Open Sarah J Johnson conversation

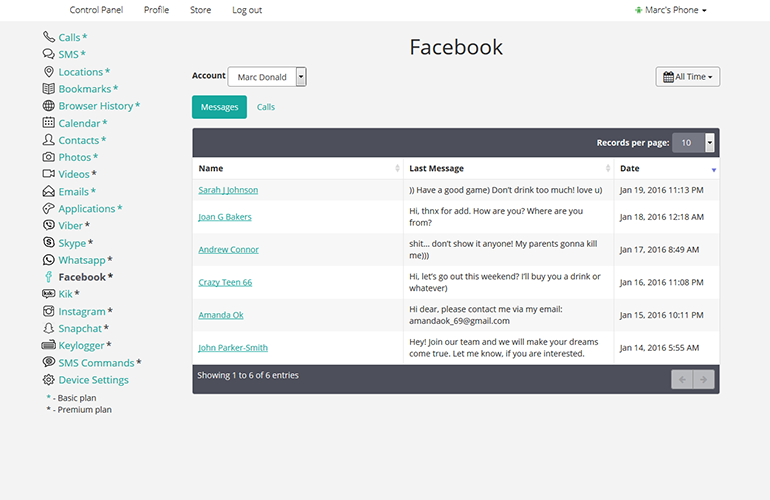[x=228, y=190]
